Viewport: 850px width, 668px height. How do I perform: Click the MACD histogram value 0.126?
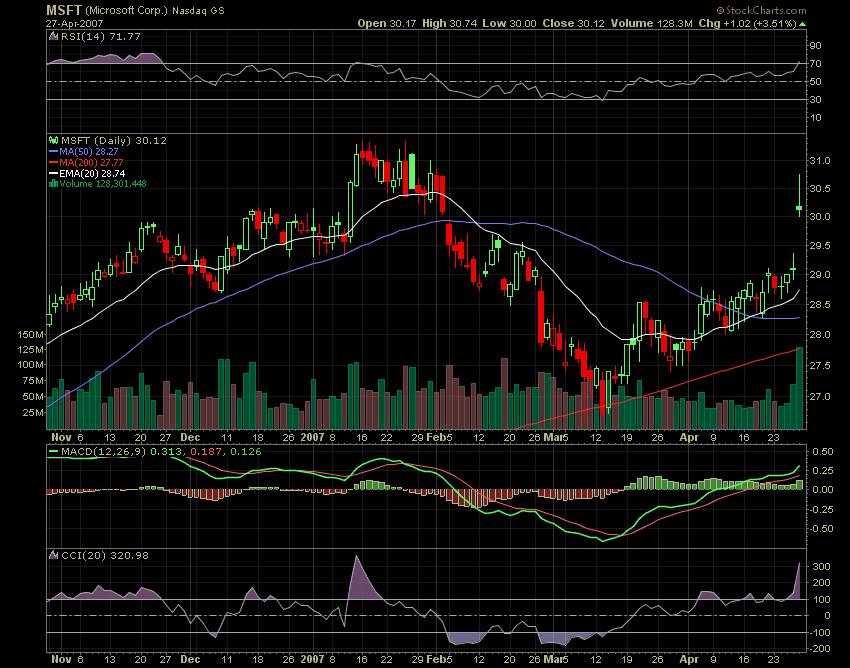click(246, 452)
